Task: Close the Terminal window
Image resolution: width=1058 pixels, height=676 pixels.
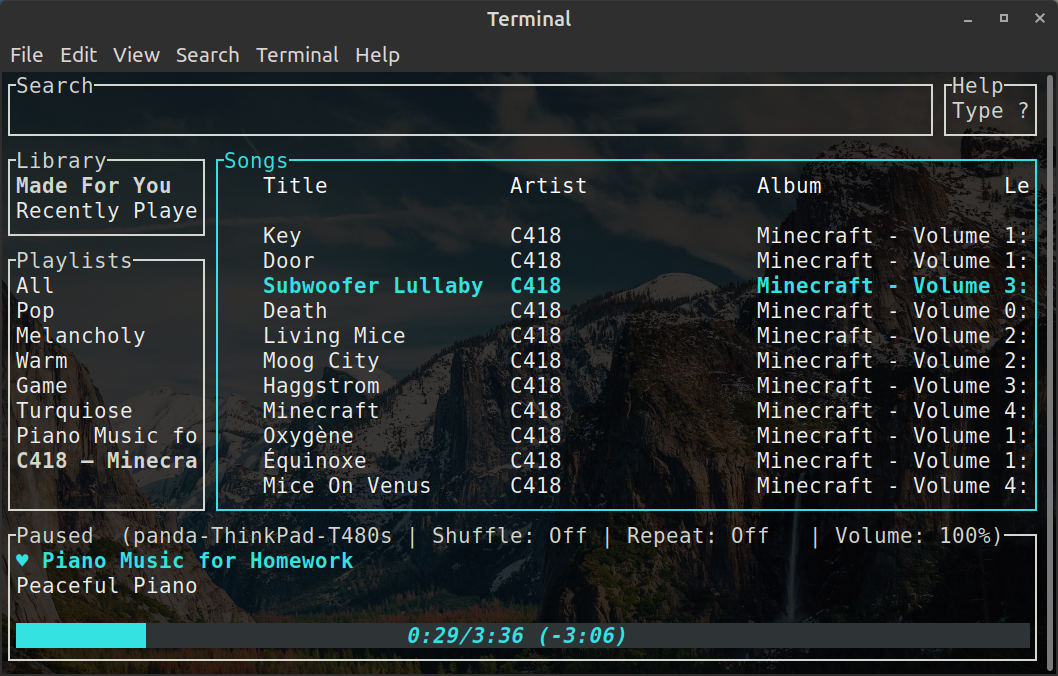Action: (x=1040, y=19)
